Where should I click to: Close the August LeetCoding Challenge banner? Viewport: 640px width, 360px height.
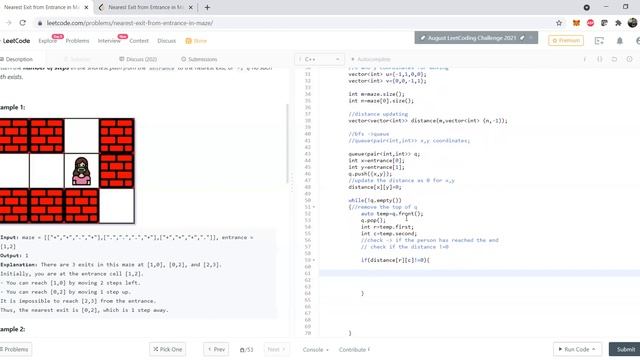point(530,38)
